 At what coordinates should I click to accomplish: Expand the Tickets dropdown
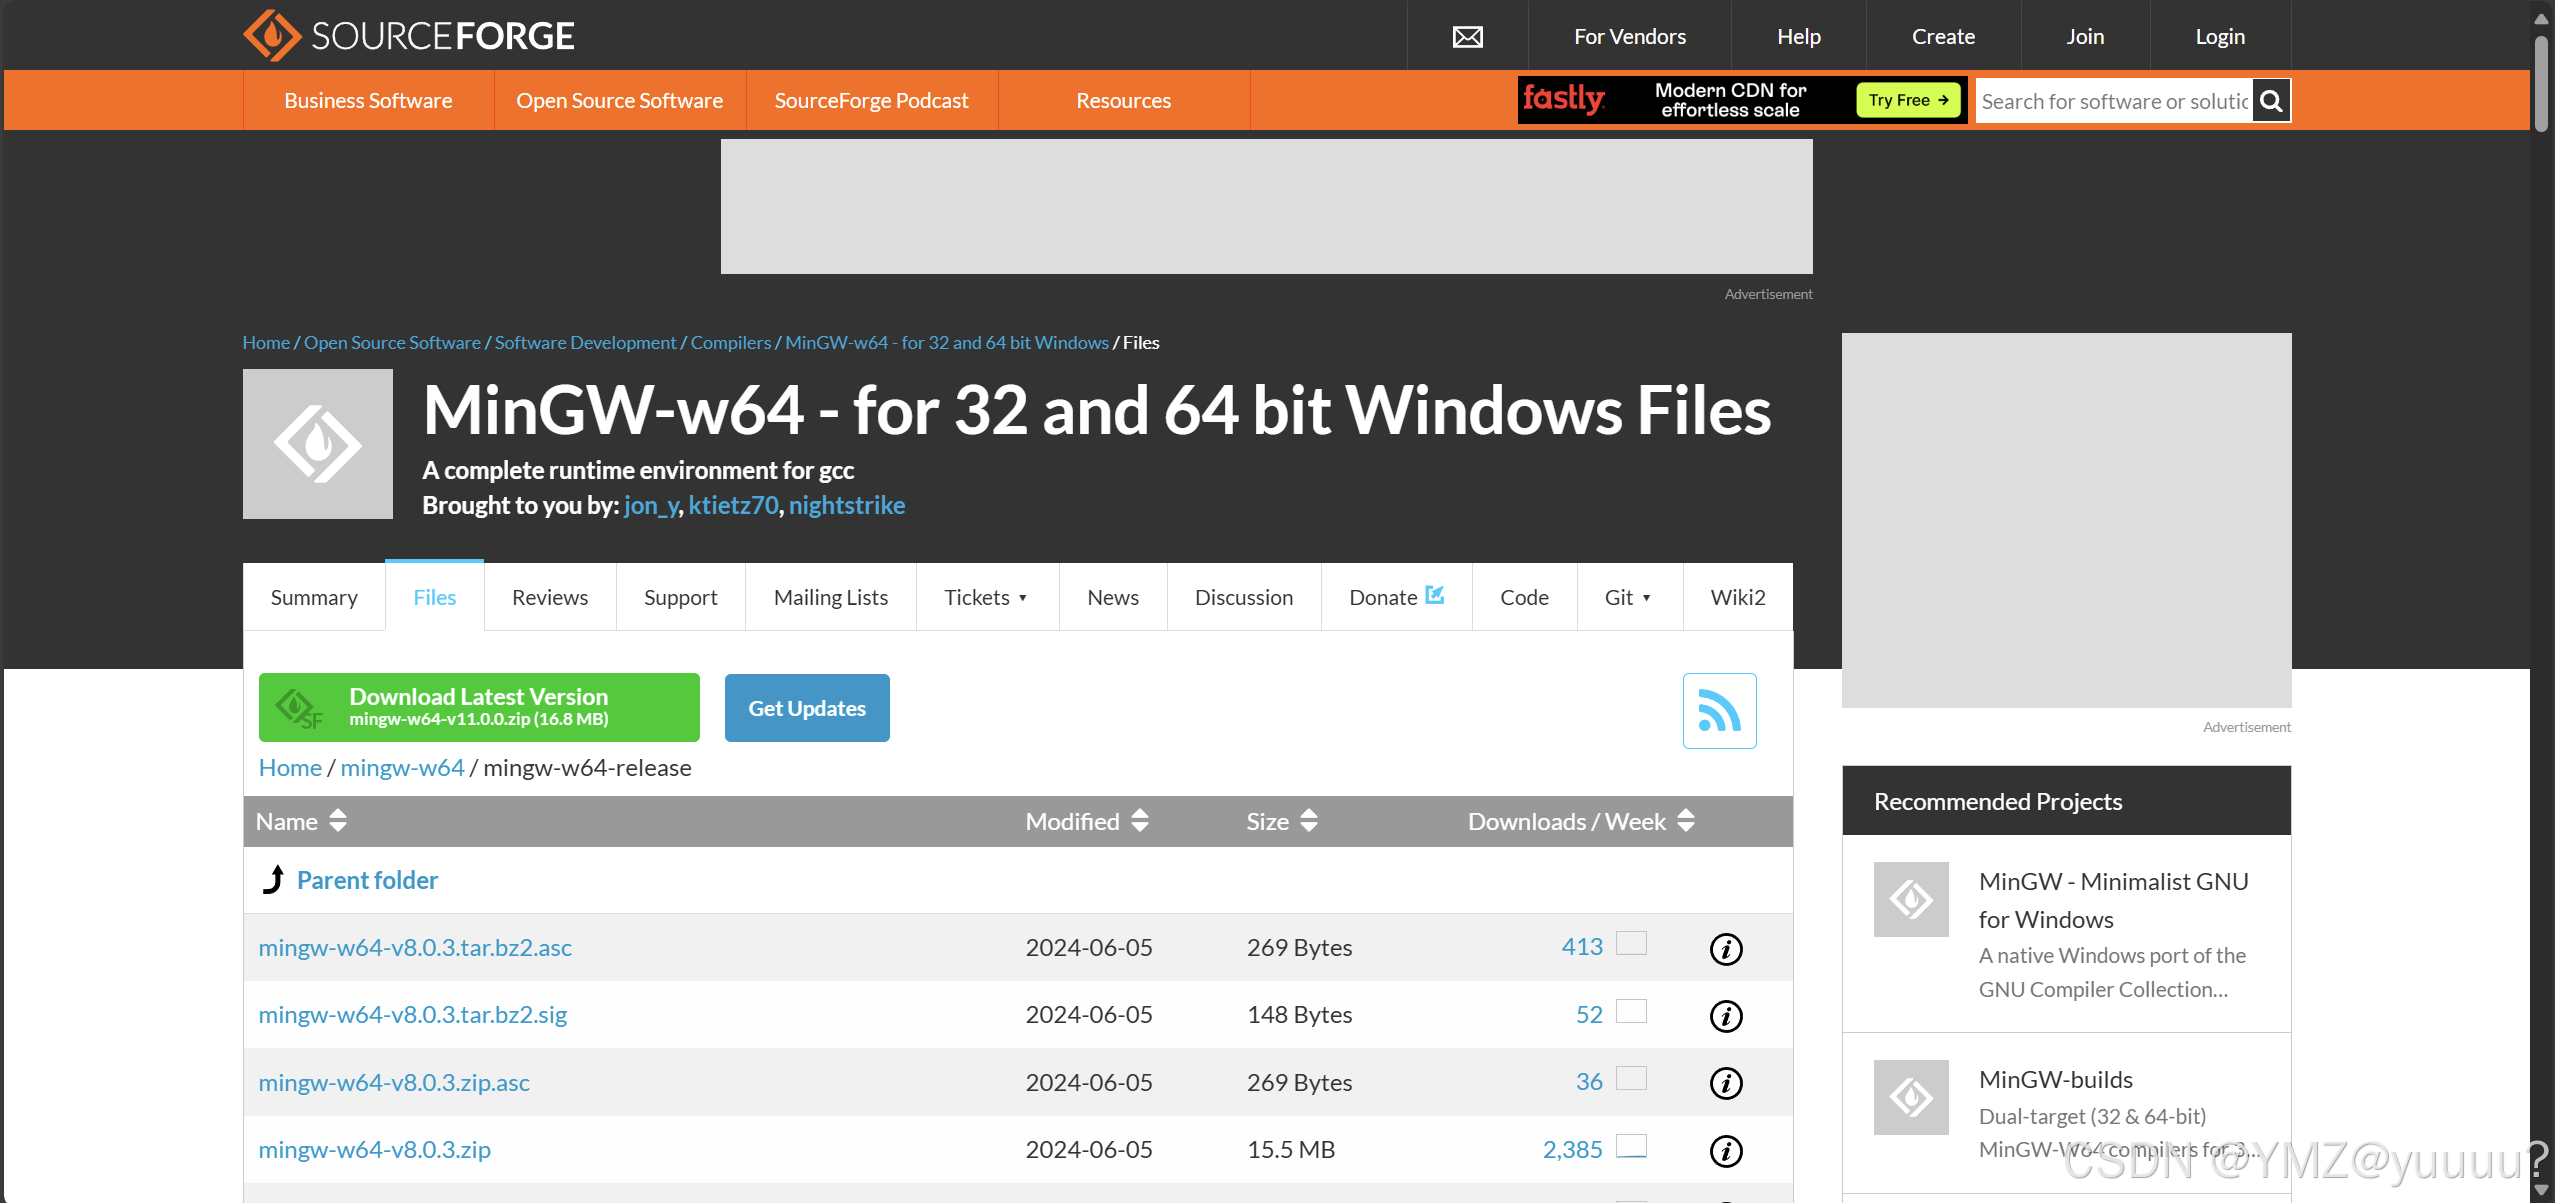[986, 597]
